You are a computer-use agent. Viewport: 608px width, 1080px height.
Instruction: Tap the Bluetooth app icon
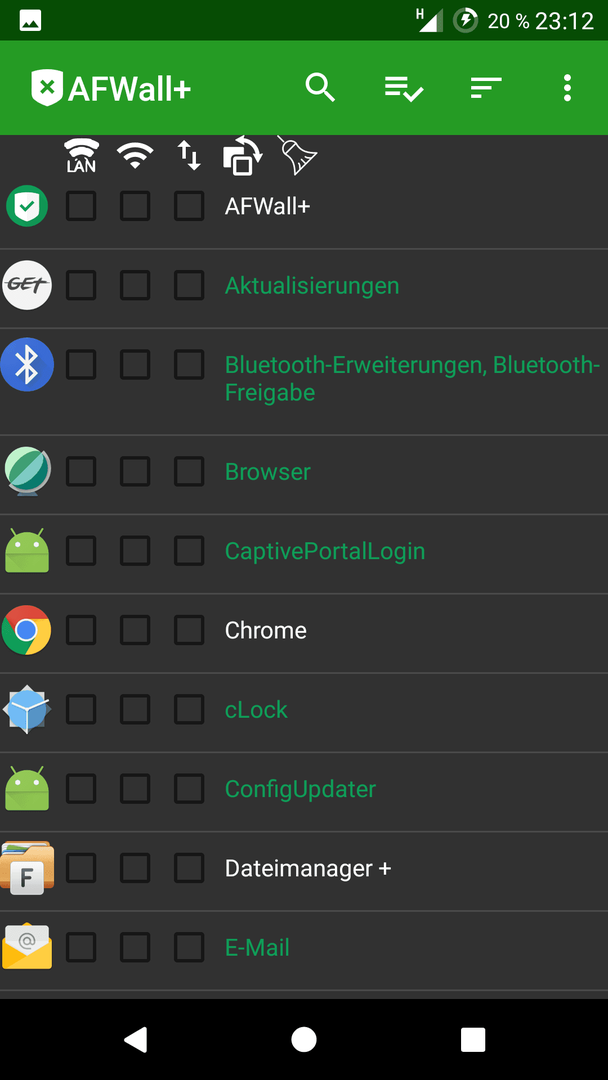pos(27,364)
